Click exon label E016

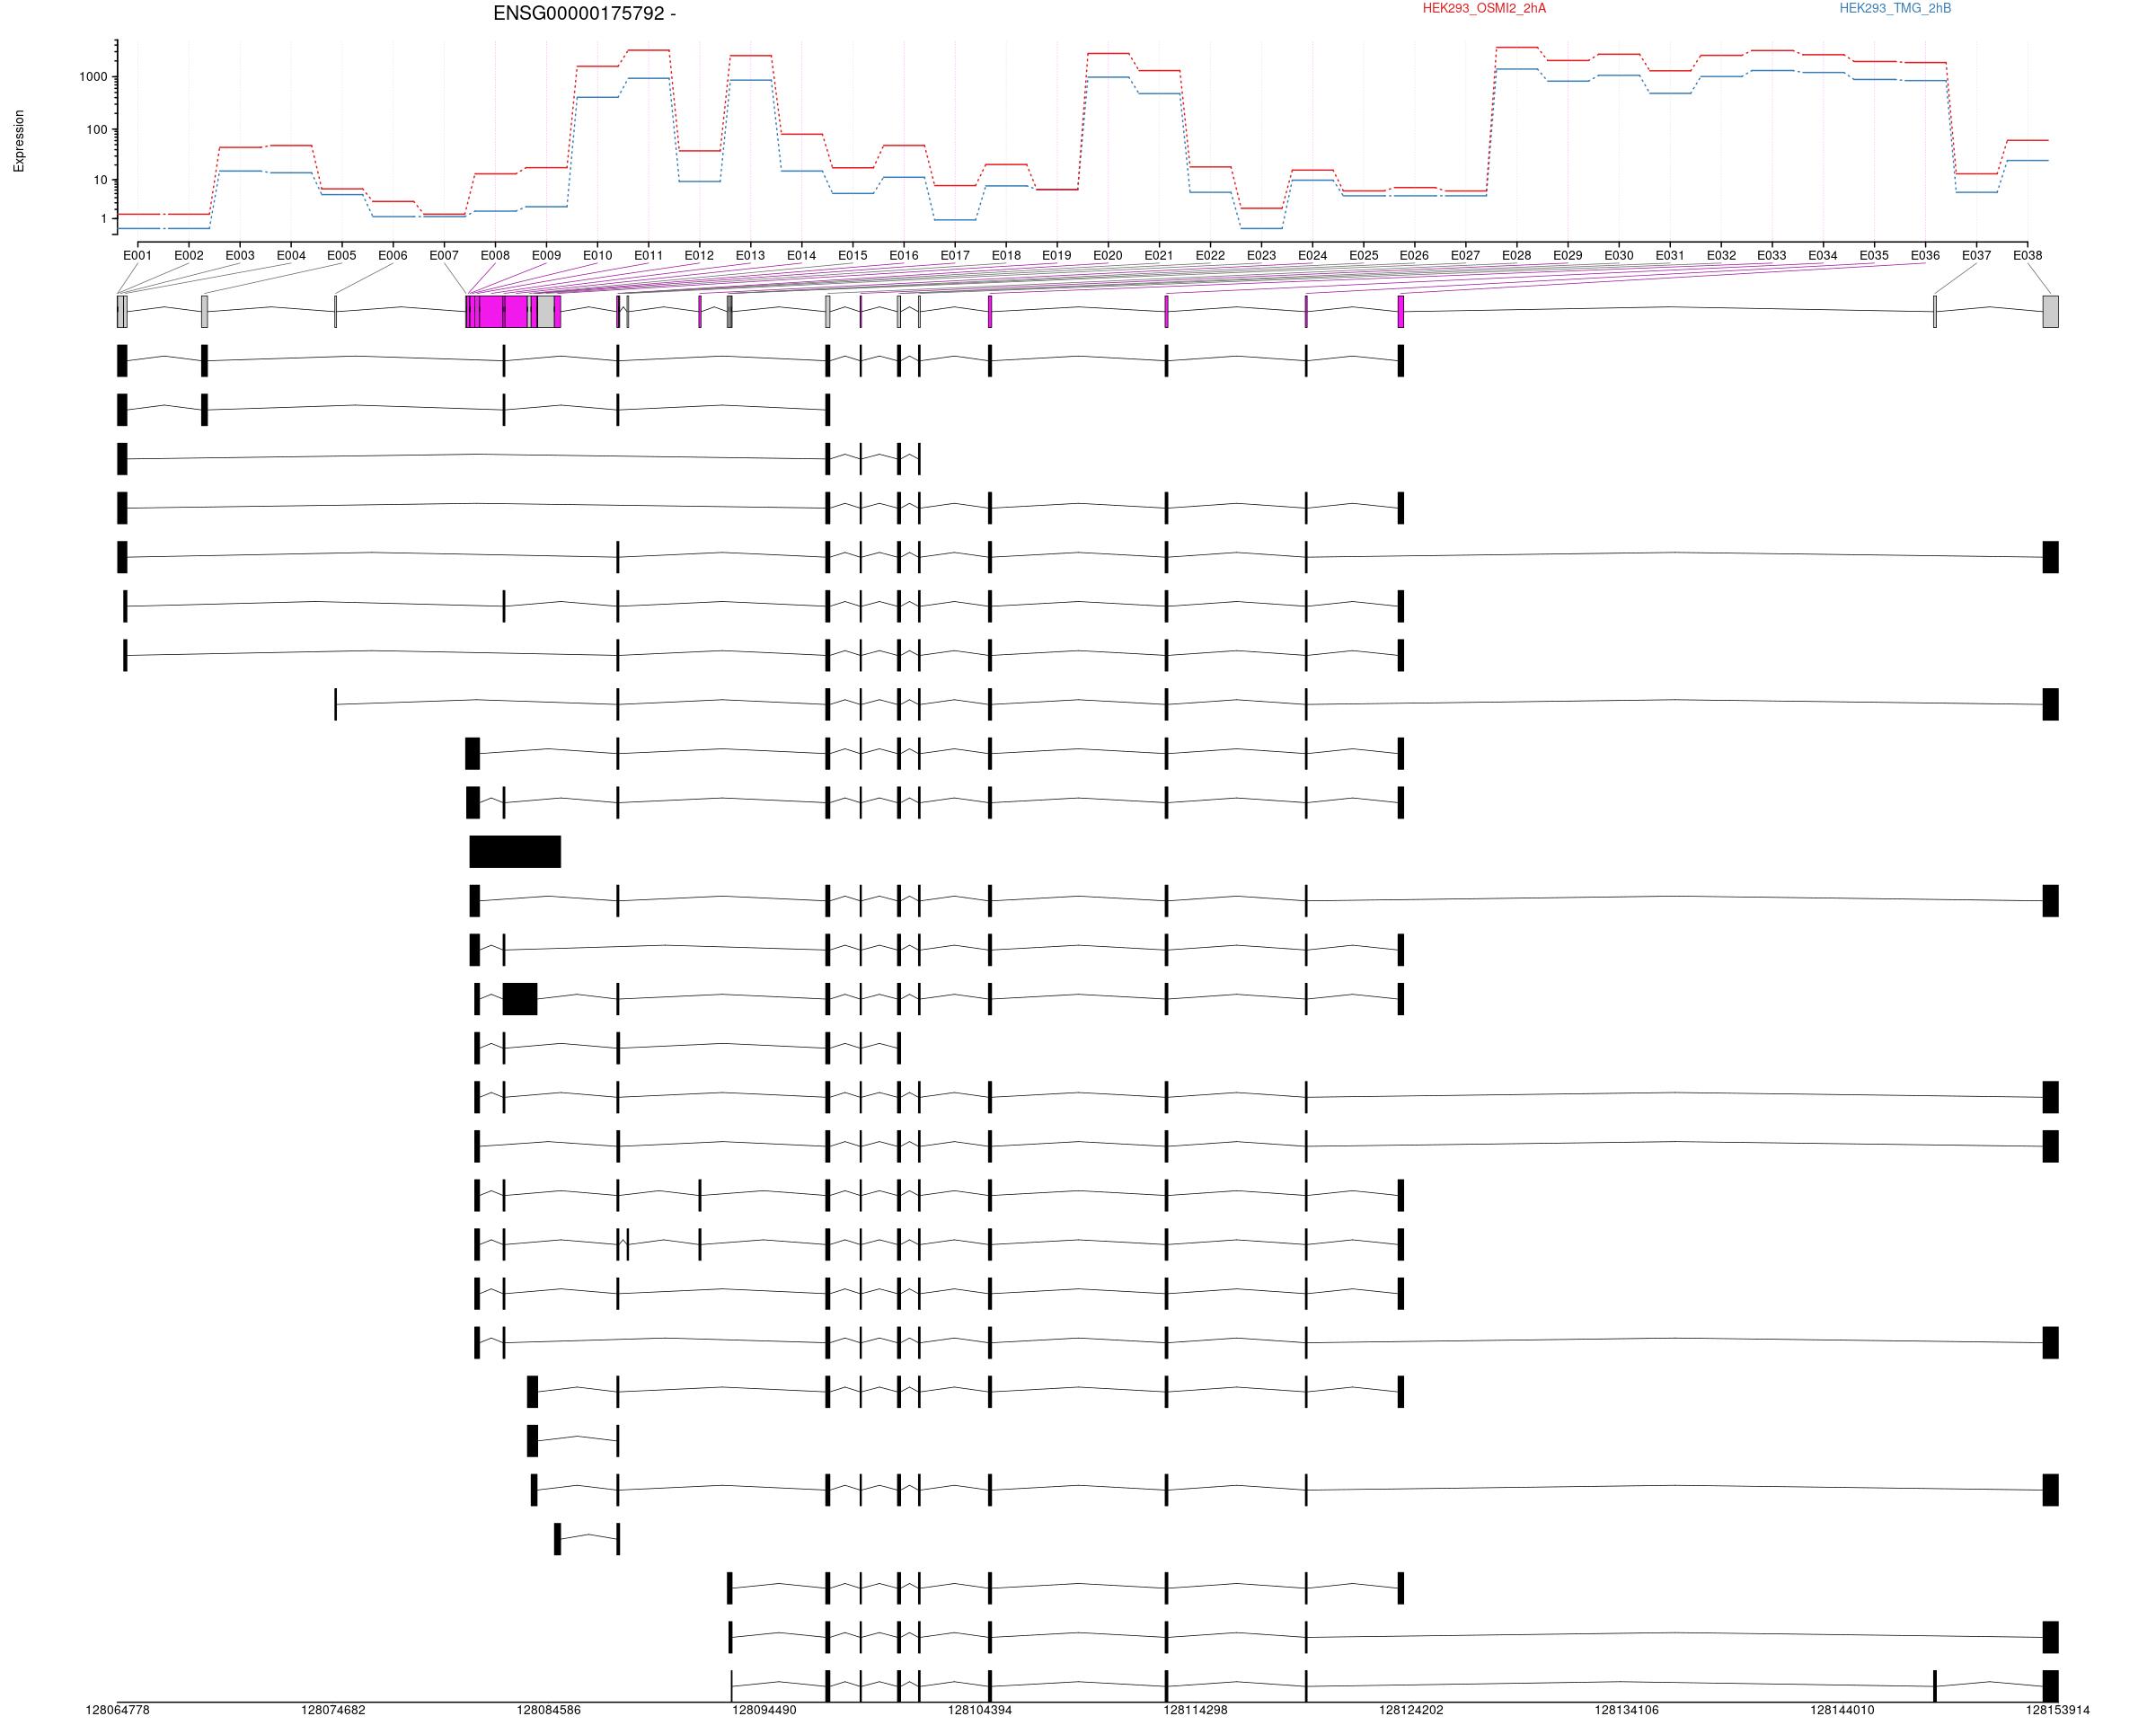pyautogui.click(x=903, y=256)
